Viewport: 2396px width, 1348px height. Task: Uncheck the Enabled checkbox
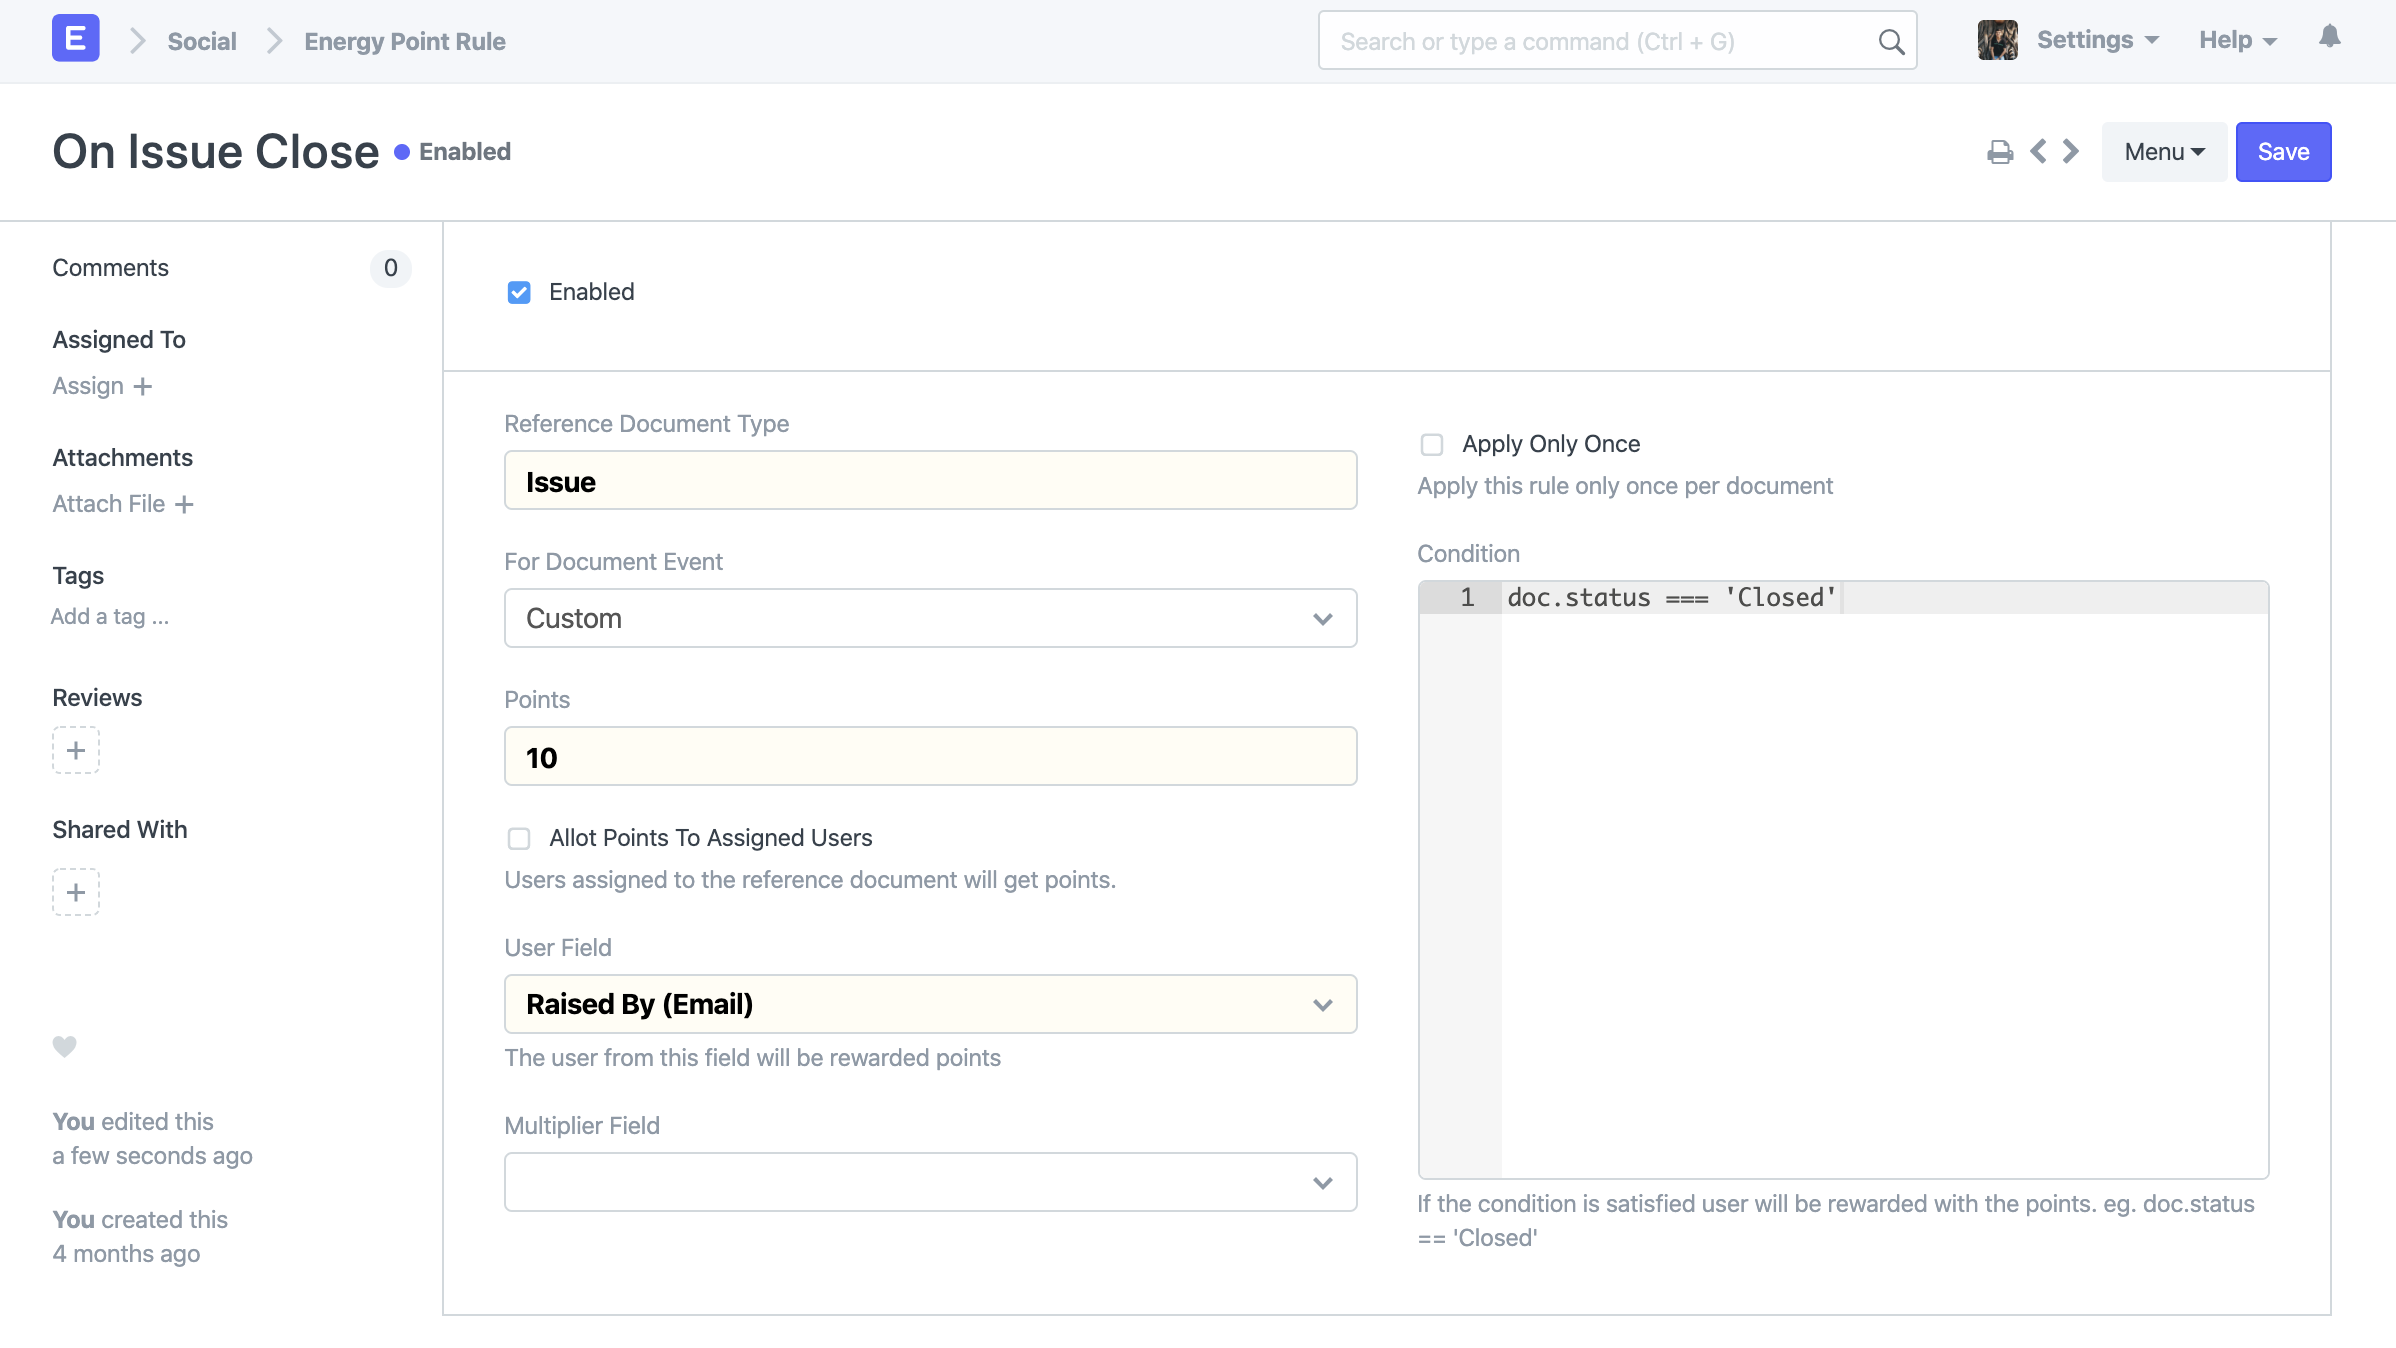coord(519,292)
